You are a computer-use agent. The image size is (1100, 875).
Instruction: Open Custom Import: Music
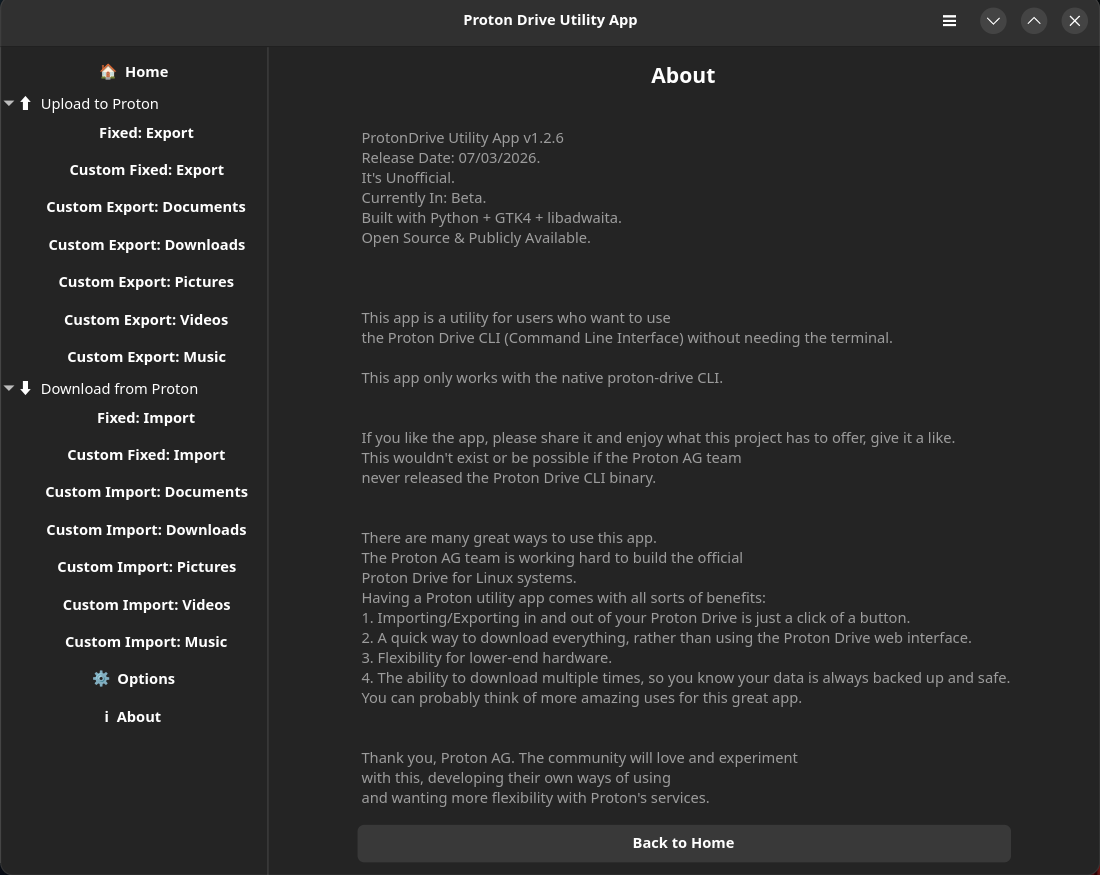coord(146,642)
